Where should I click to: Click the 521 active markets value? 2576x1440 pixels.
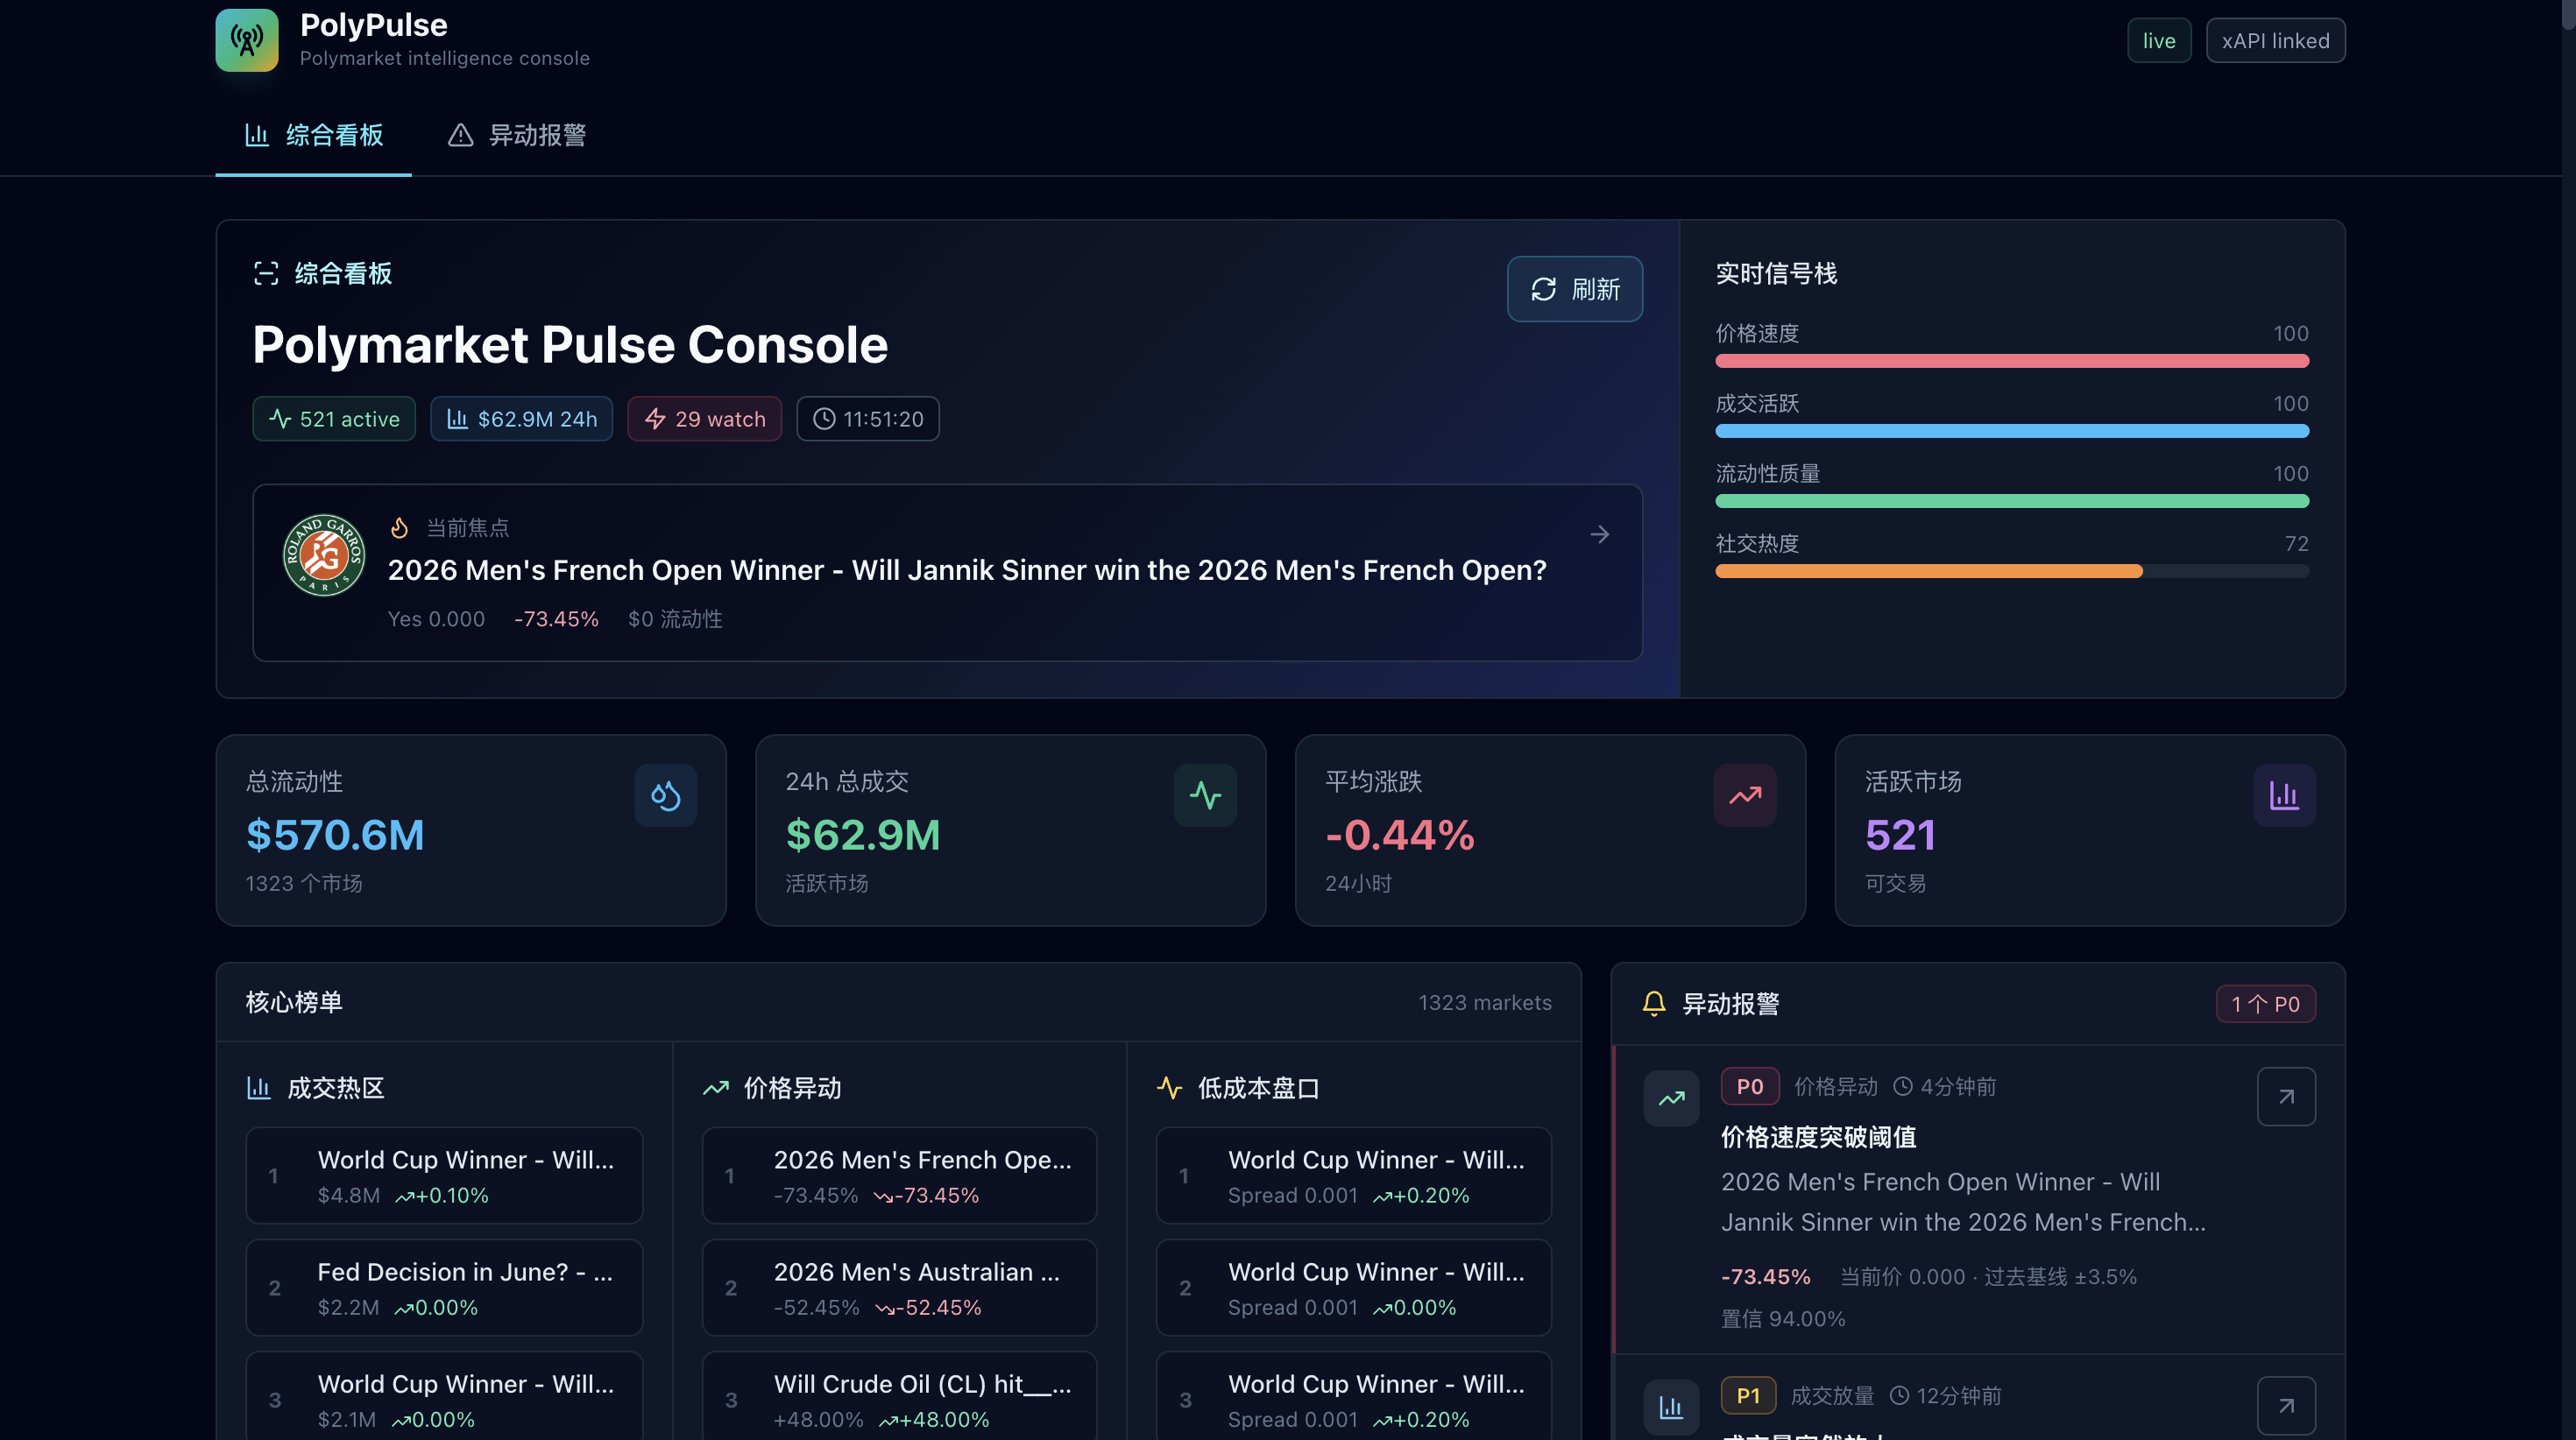(1900, 835)
